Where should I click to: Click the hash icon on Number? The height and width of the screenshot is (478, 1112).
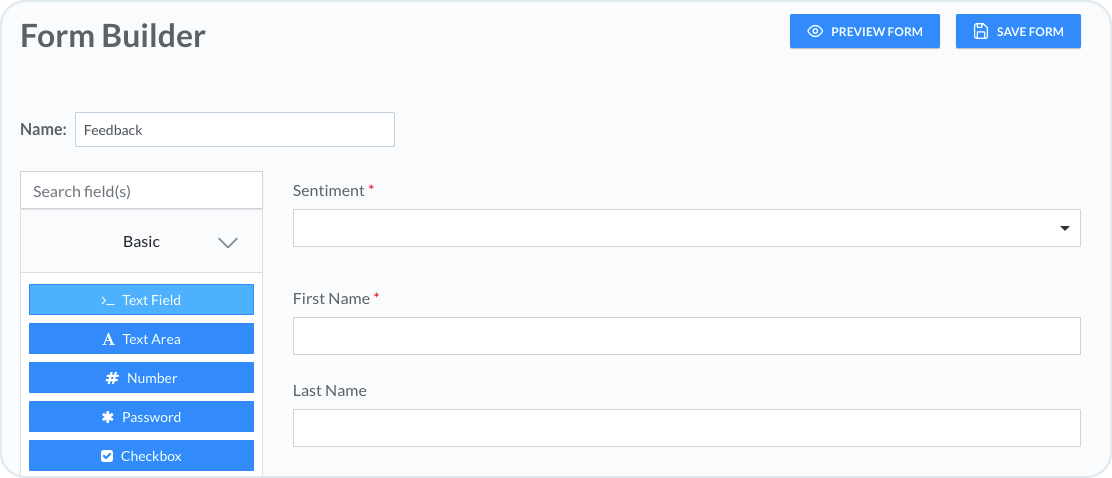coord(112,378)
